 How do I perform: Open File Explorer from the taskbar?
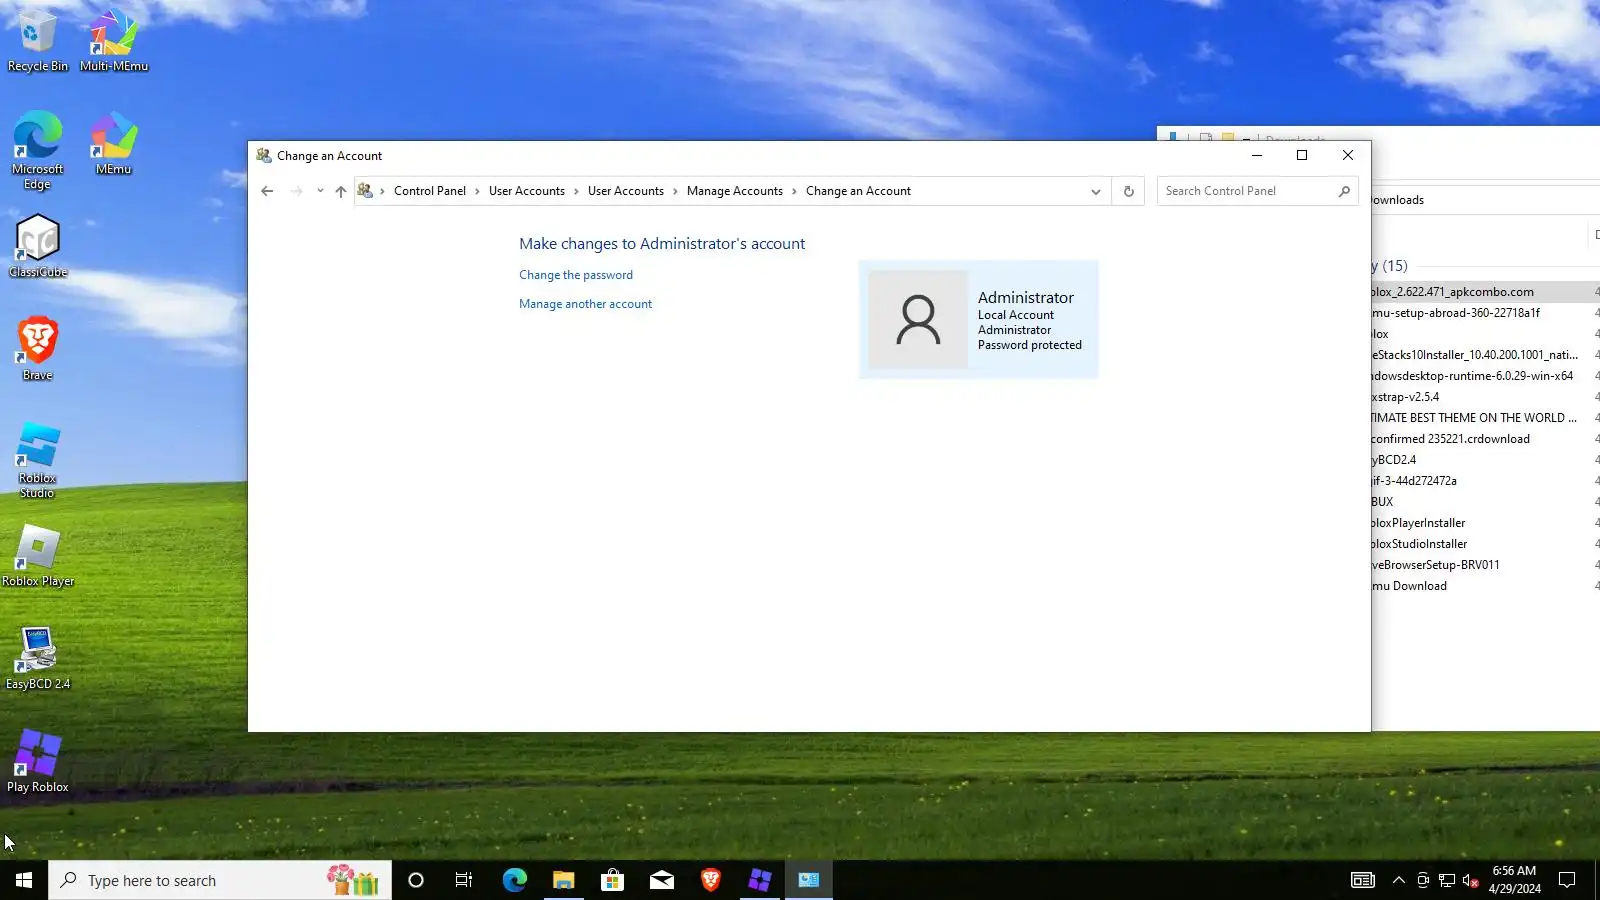563,880
